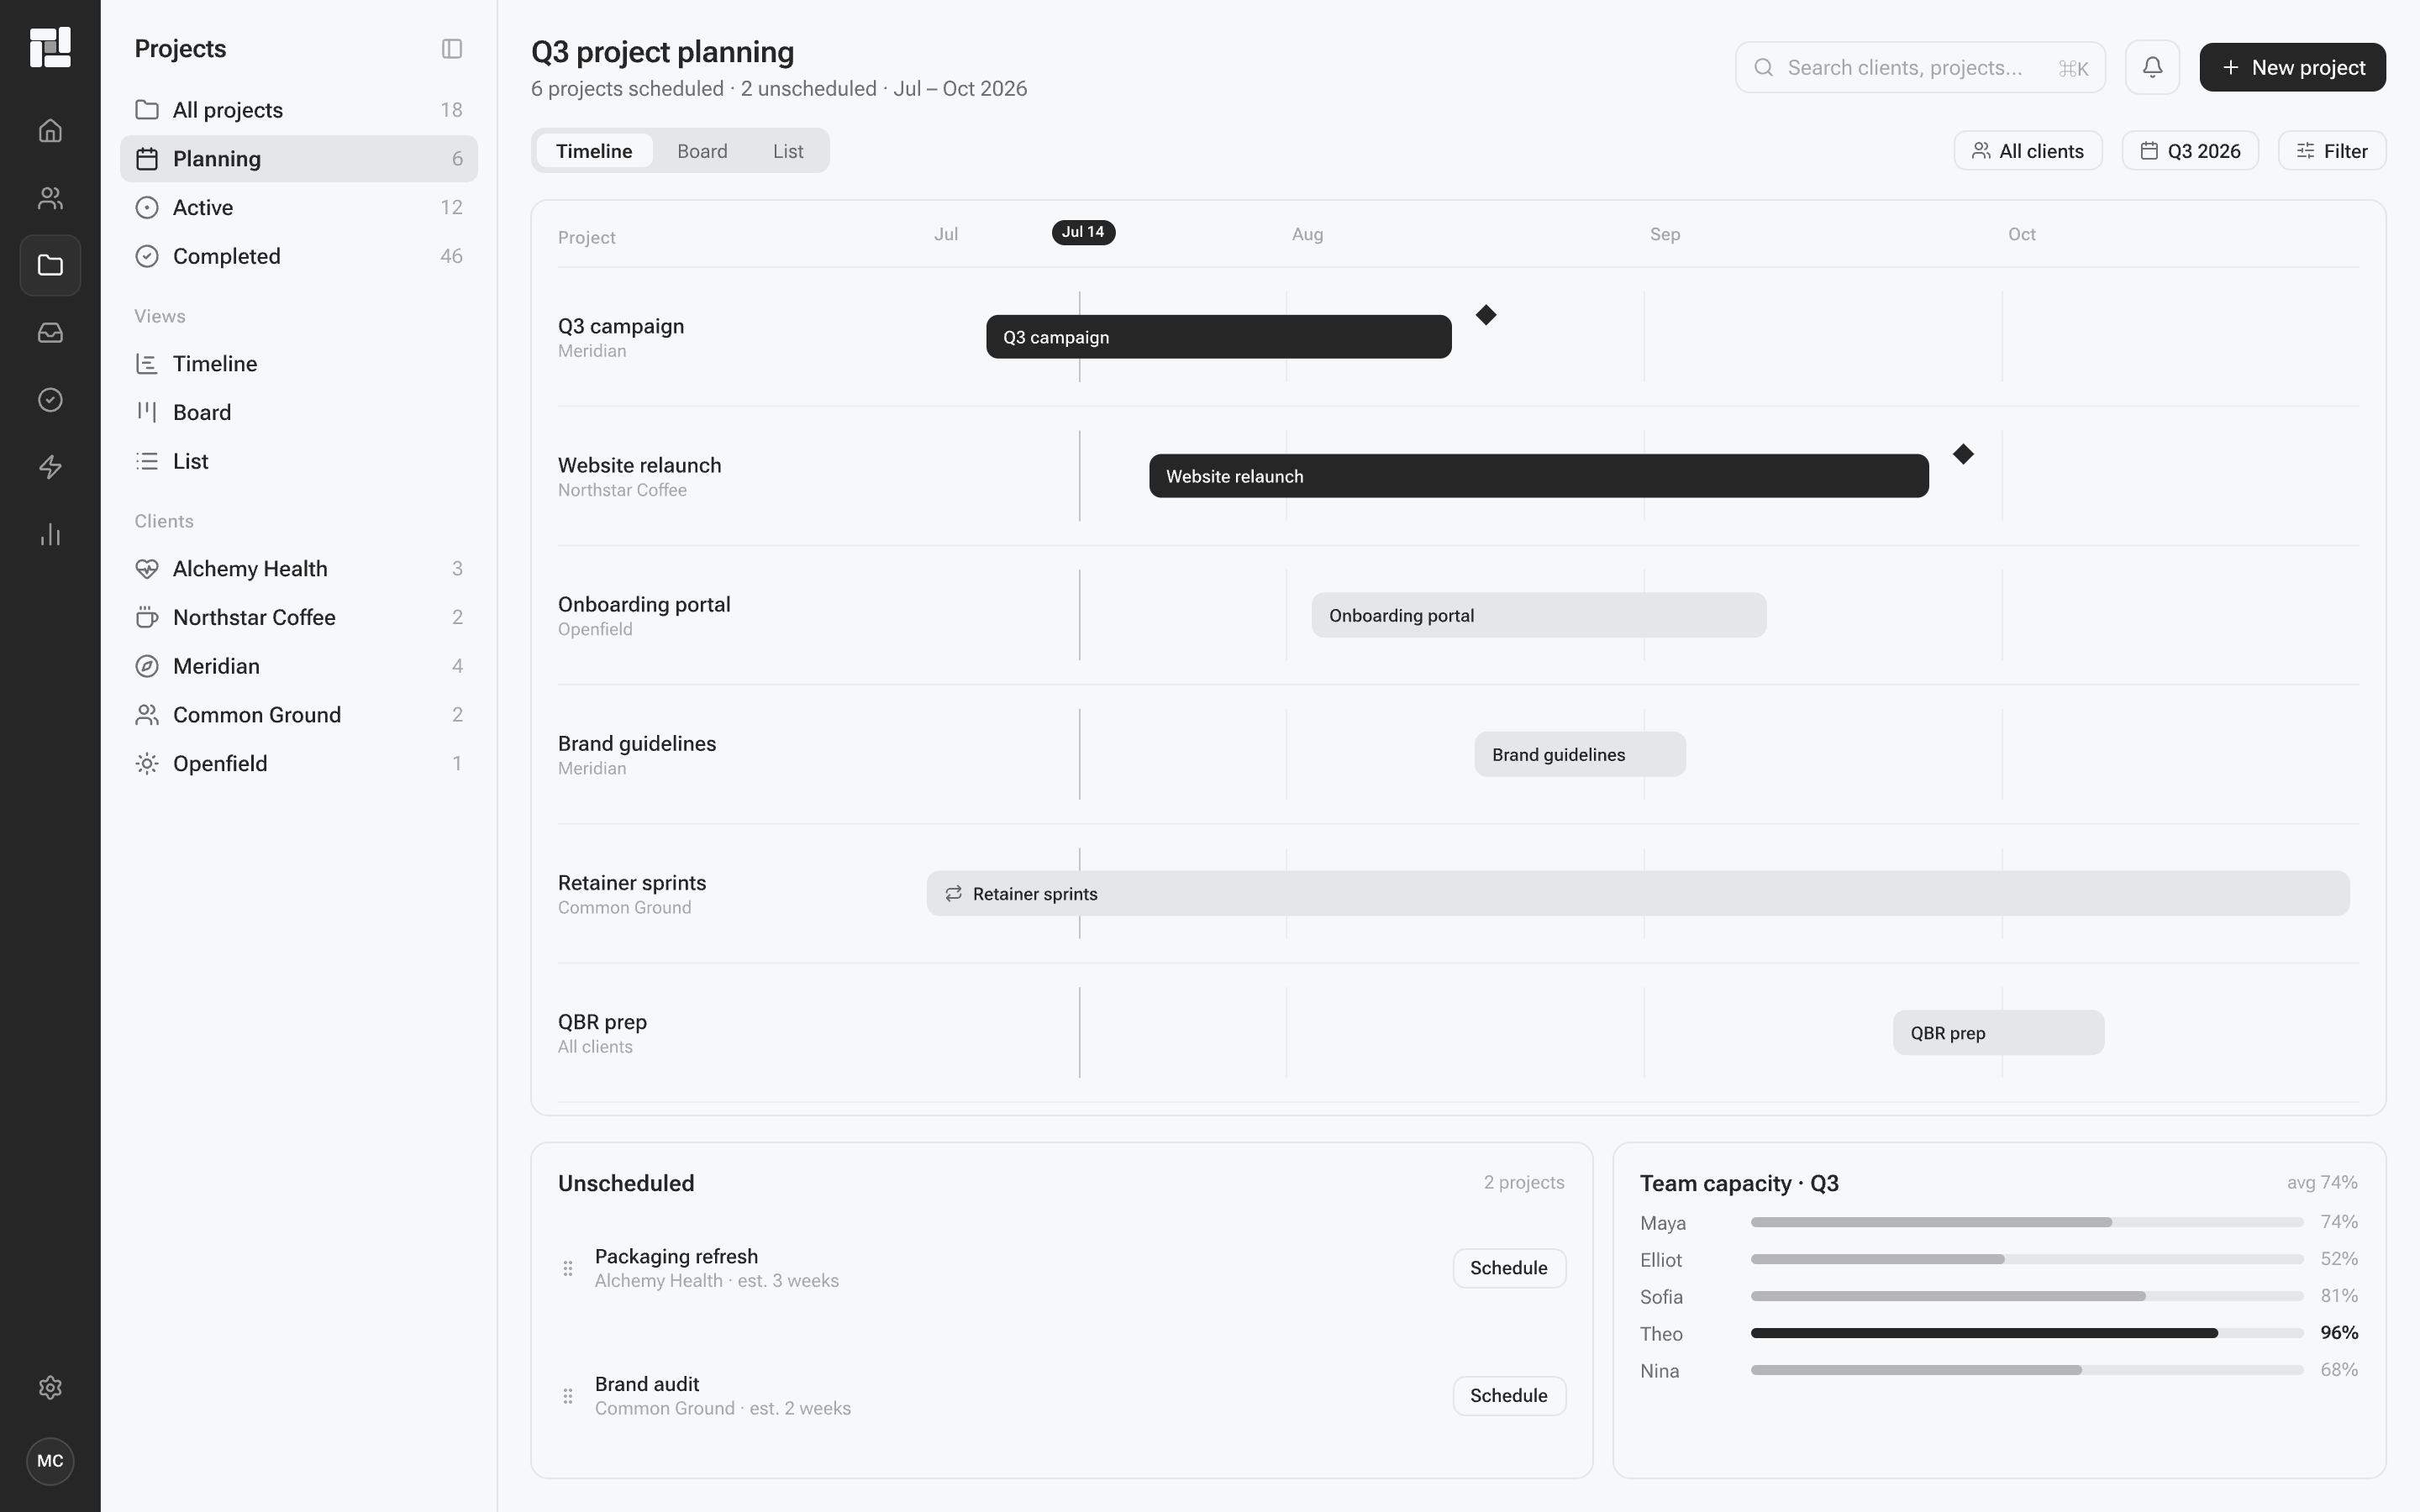Image resolution: width=2420 pixels, height=1512 pixels.
Task: Create a New project
Action: coord(2292,67)
